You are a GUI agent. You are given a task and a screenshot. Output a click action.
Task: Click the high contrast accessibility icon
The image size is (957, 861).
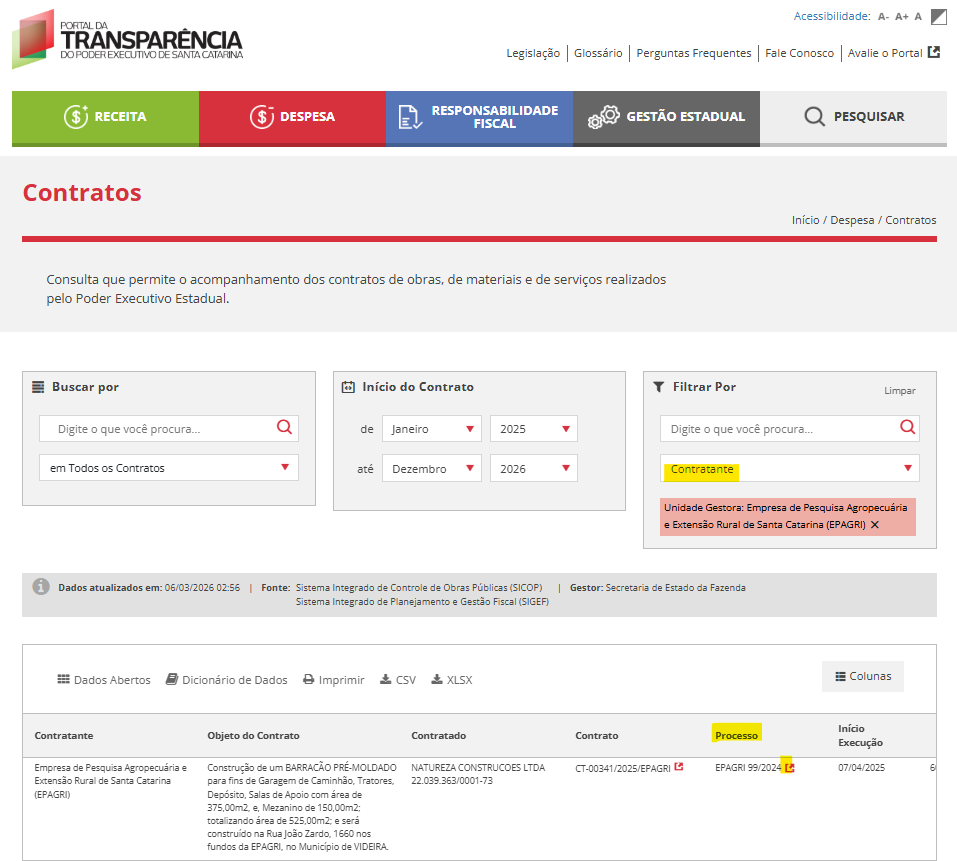938,16
